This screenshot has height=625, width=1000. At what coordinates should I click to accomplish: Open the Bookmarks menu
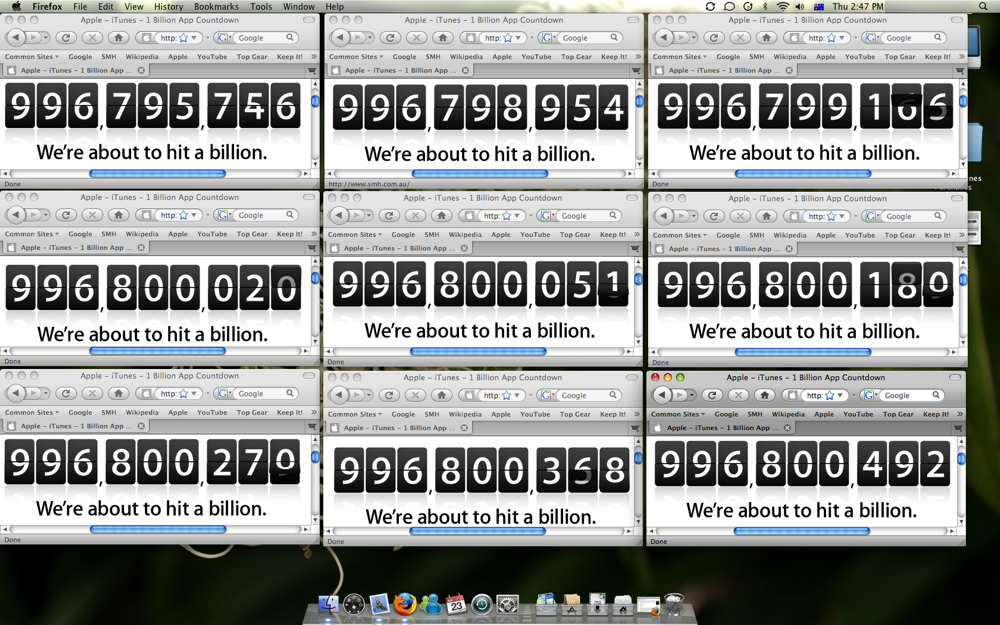coord(216,6)
